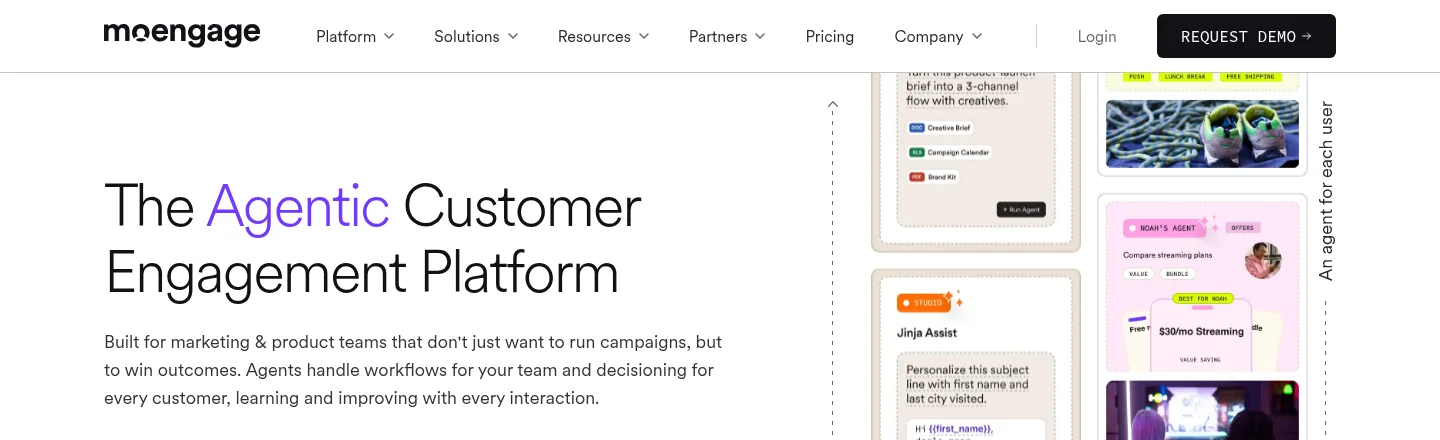Click the OFFERS tag

tap(1243, 227)
